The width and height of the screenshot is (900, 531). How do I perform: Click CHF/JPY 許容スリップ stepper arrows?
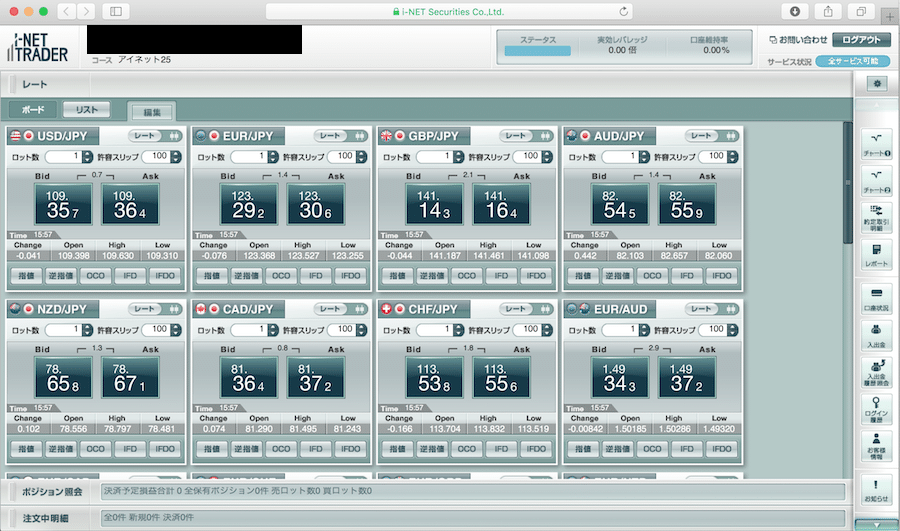547,330
